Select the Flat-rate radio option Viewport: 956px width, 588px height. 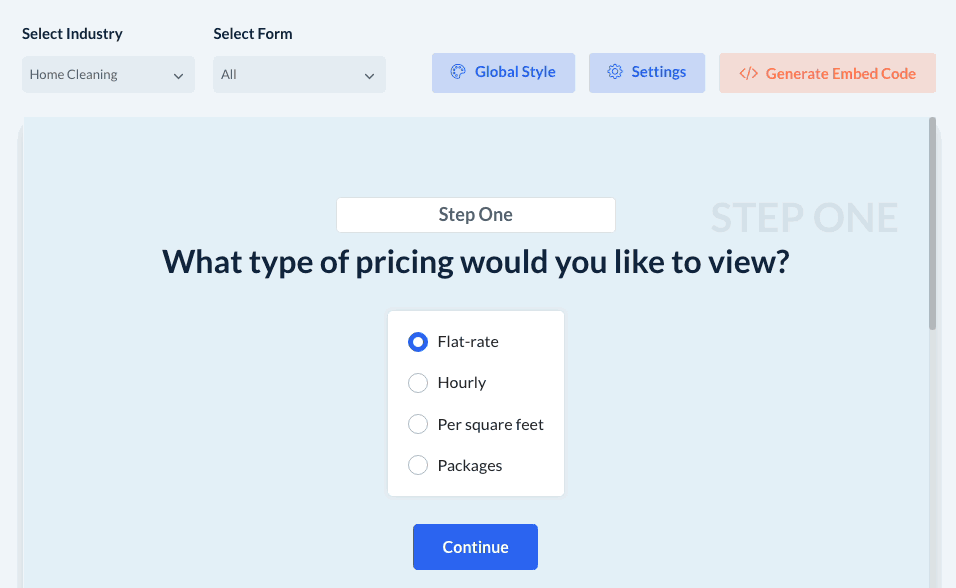418,342
